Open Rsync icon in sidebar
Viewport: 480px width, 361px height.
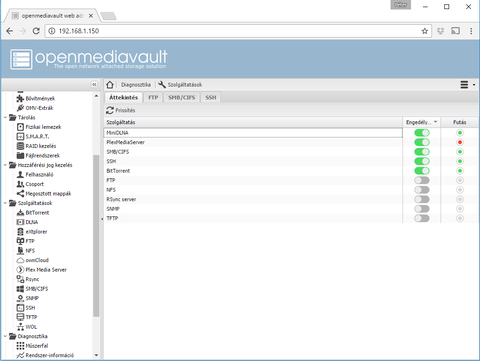(20, 279)
